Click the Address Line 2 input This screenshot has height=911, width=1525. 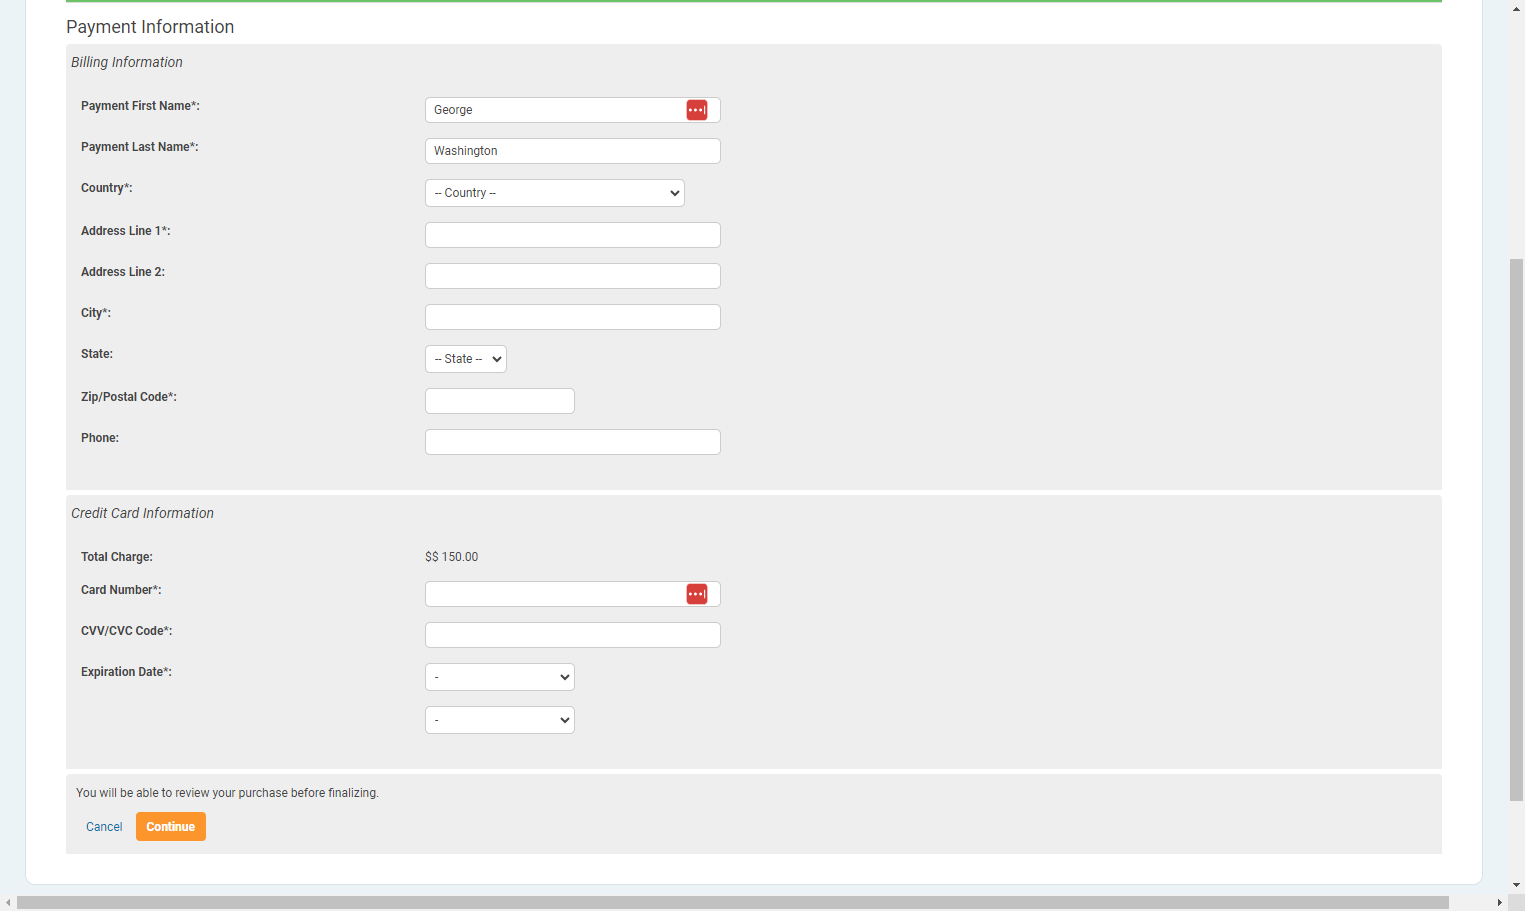tap(573, 276)
